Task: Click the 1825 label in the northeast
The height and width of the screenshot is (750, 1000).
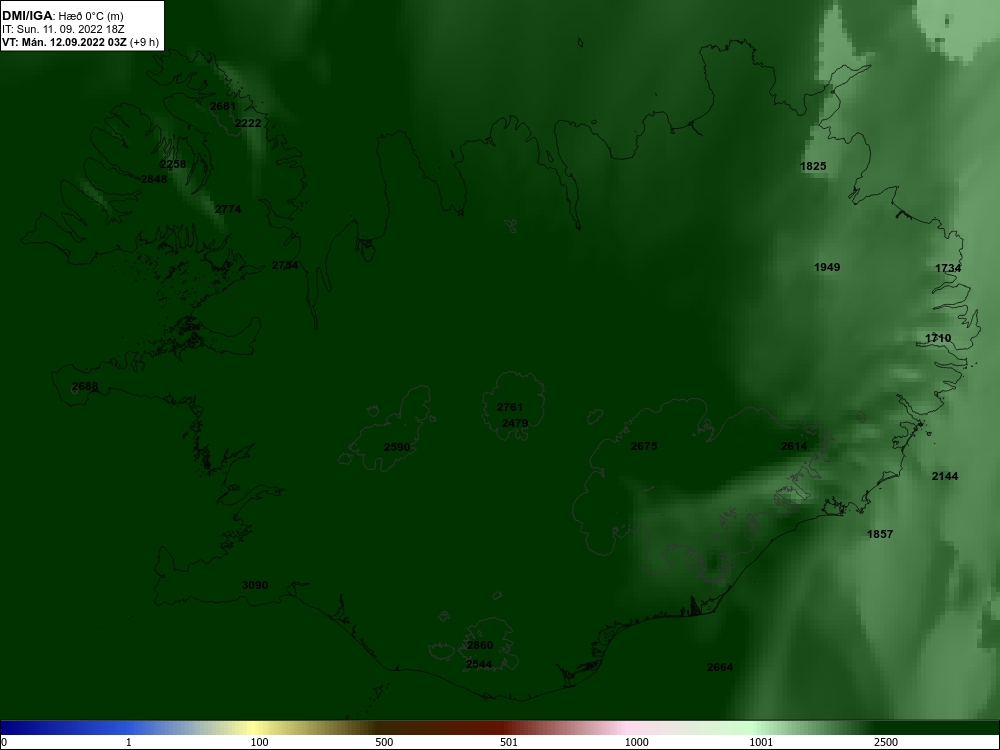Action: coord(813,166)
